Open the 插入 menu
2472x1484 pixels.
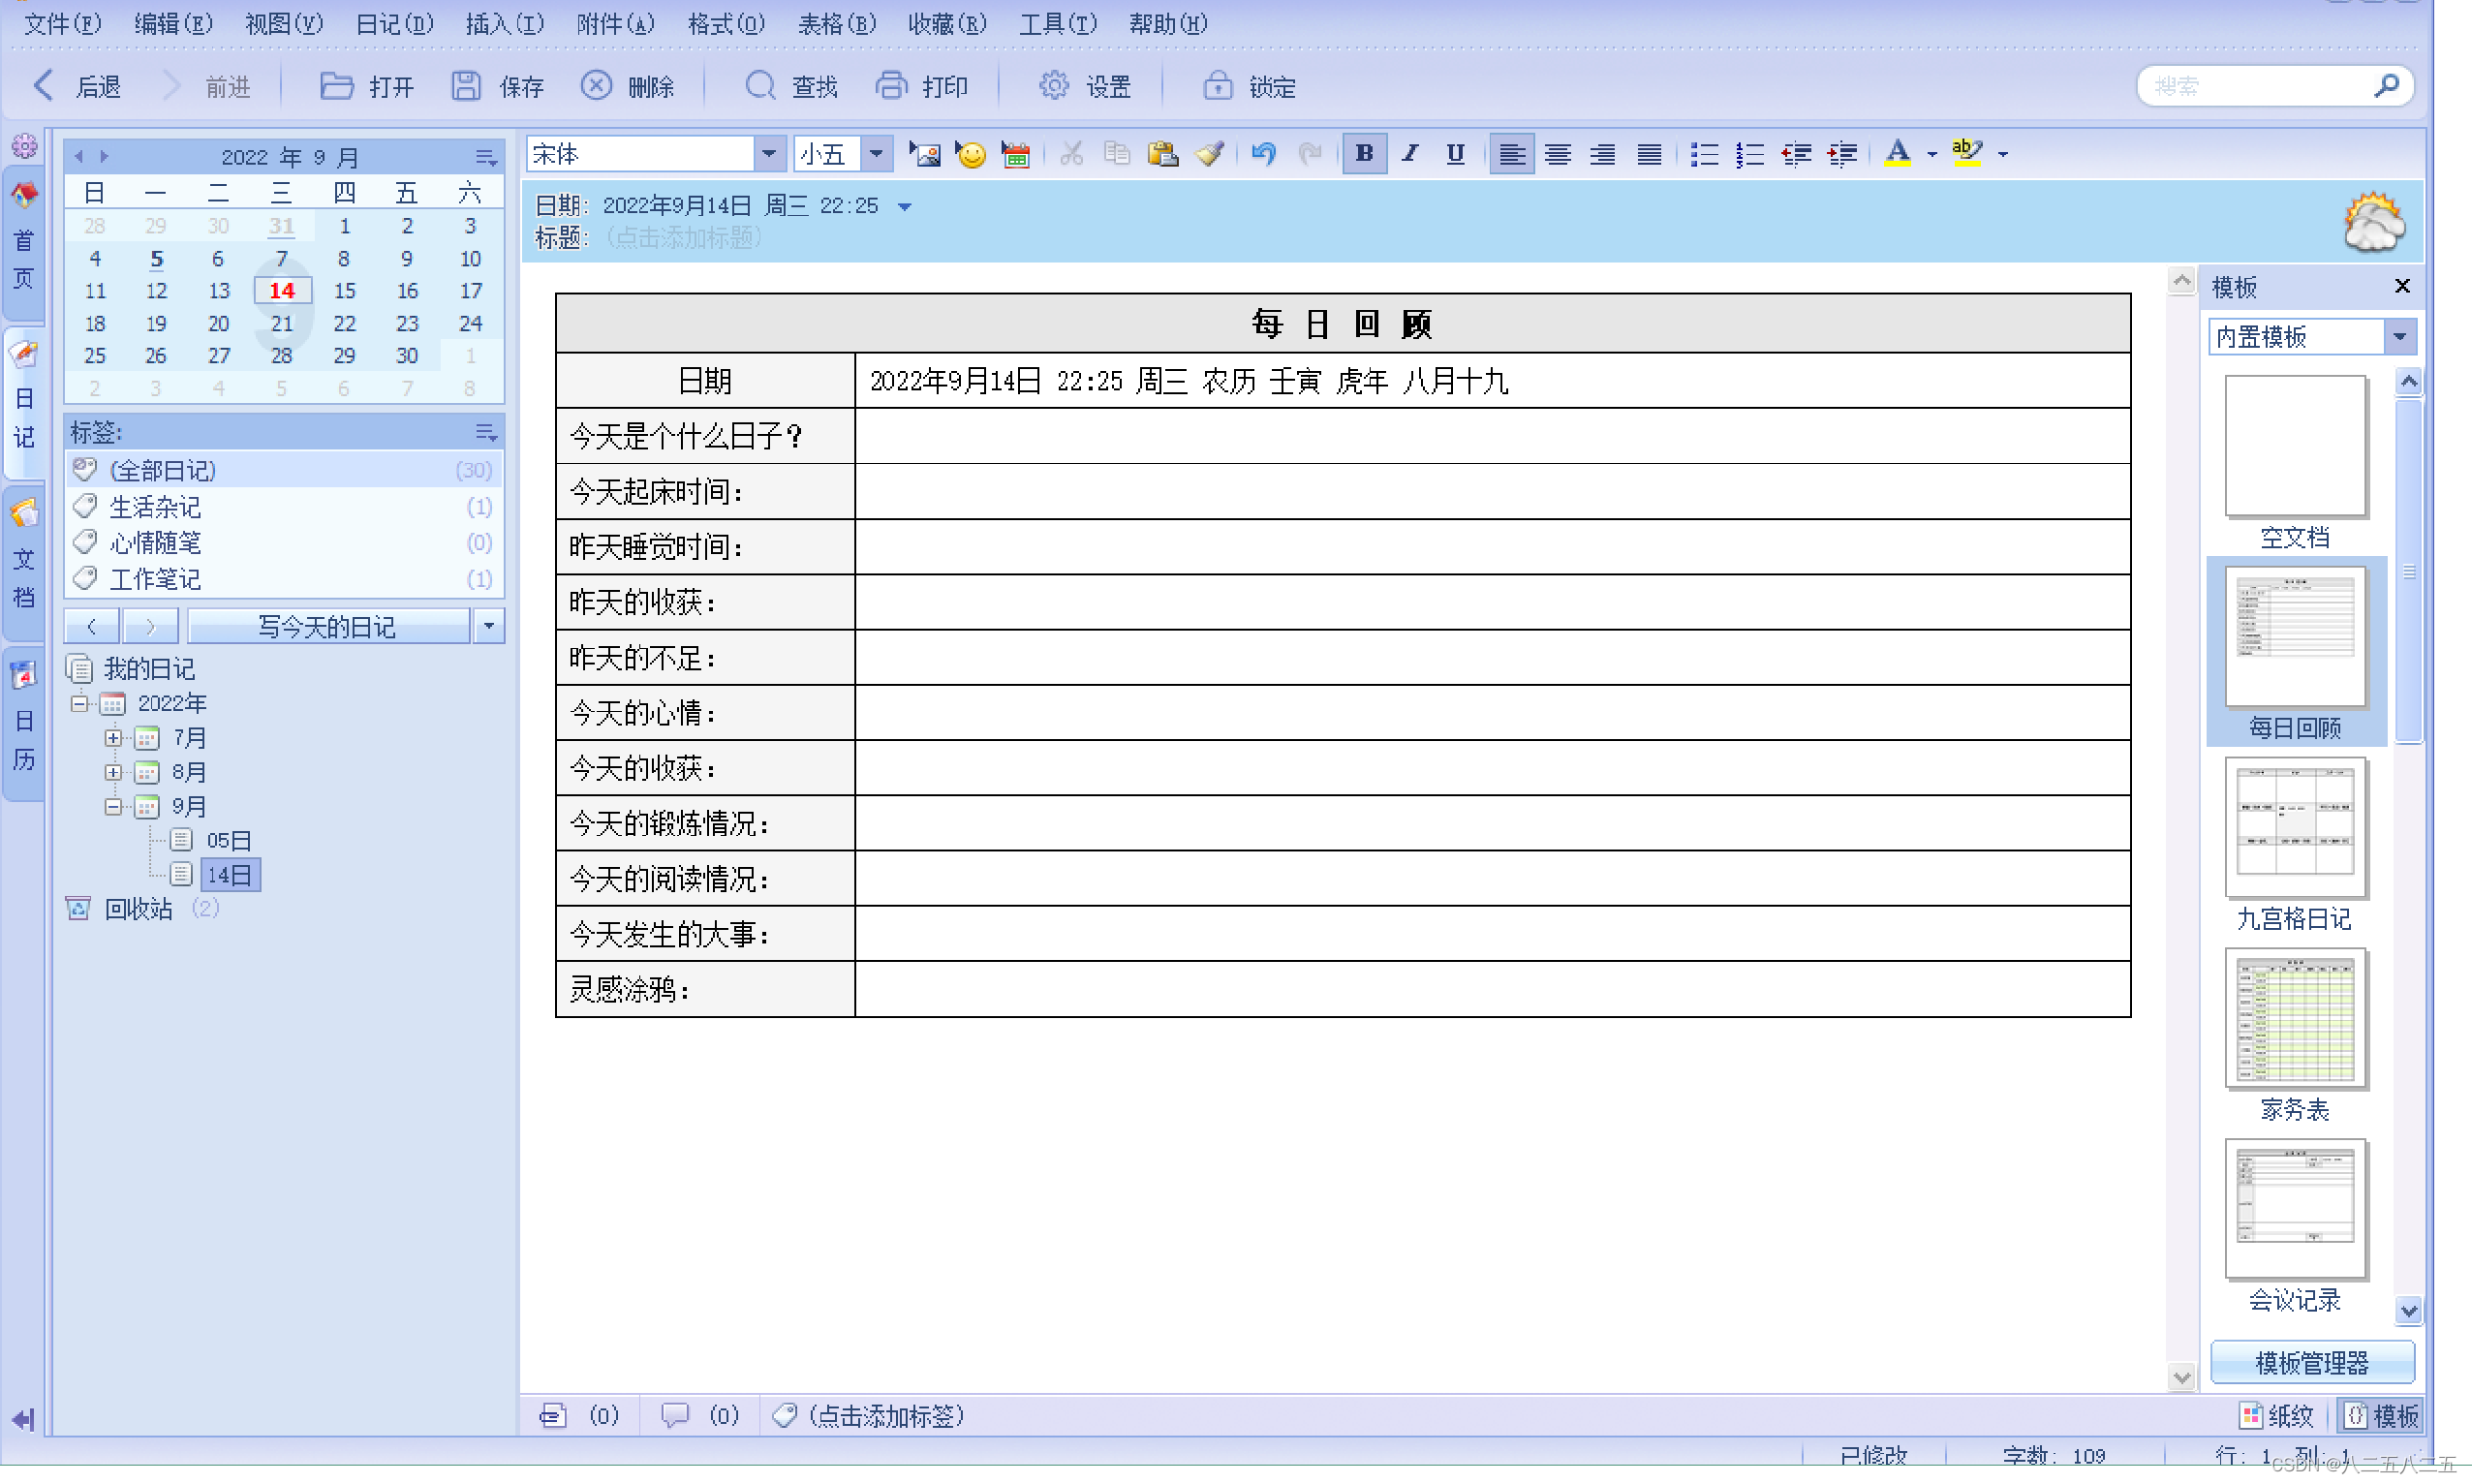coord(504,23)
